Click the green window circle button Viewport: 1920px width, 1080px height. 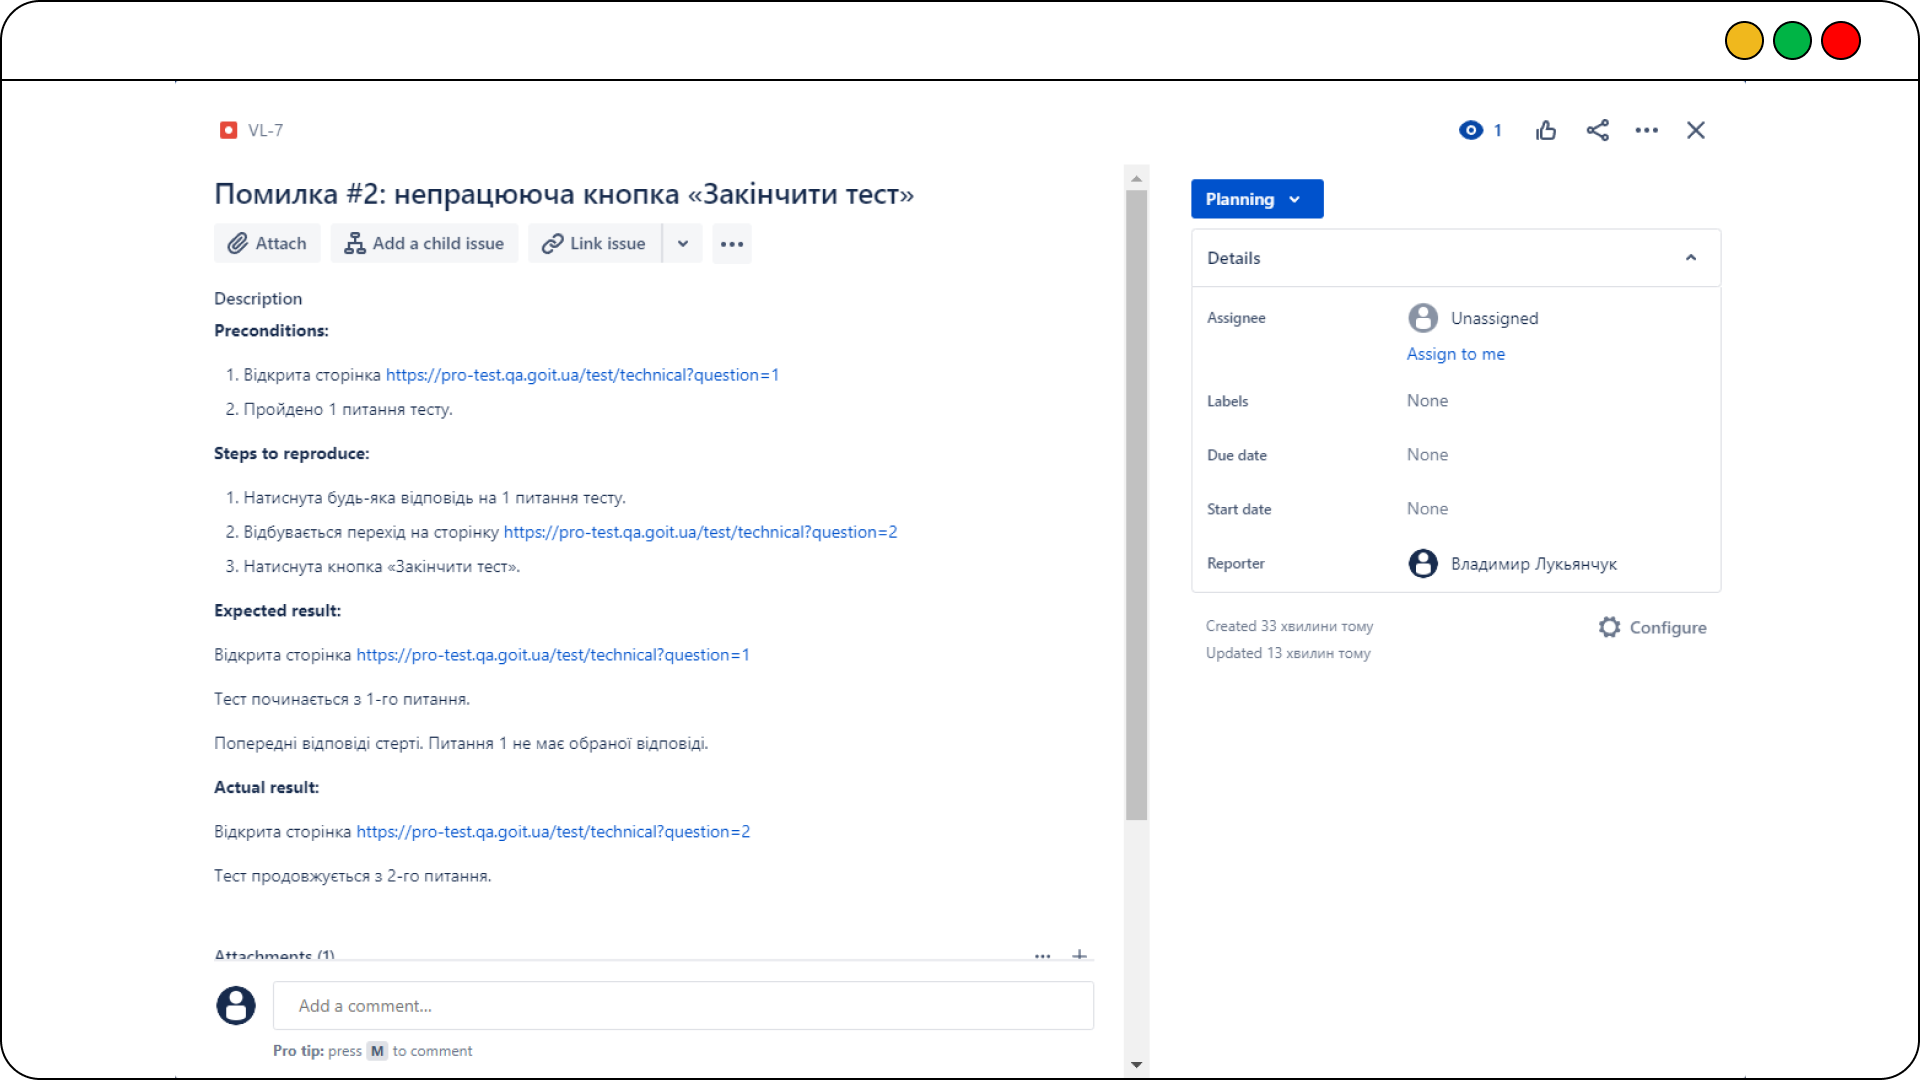click(1792, 41)
